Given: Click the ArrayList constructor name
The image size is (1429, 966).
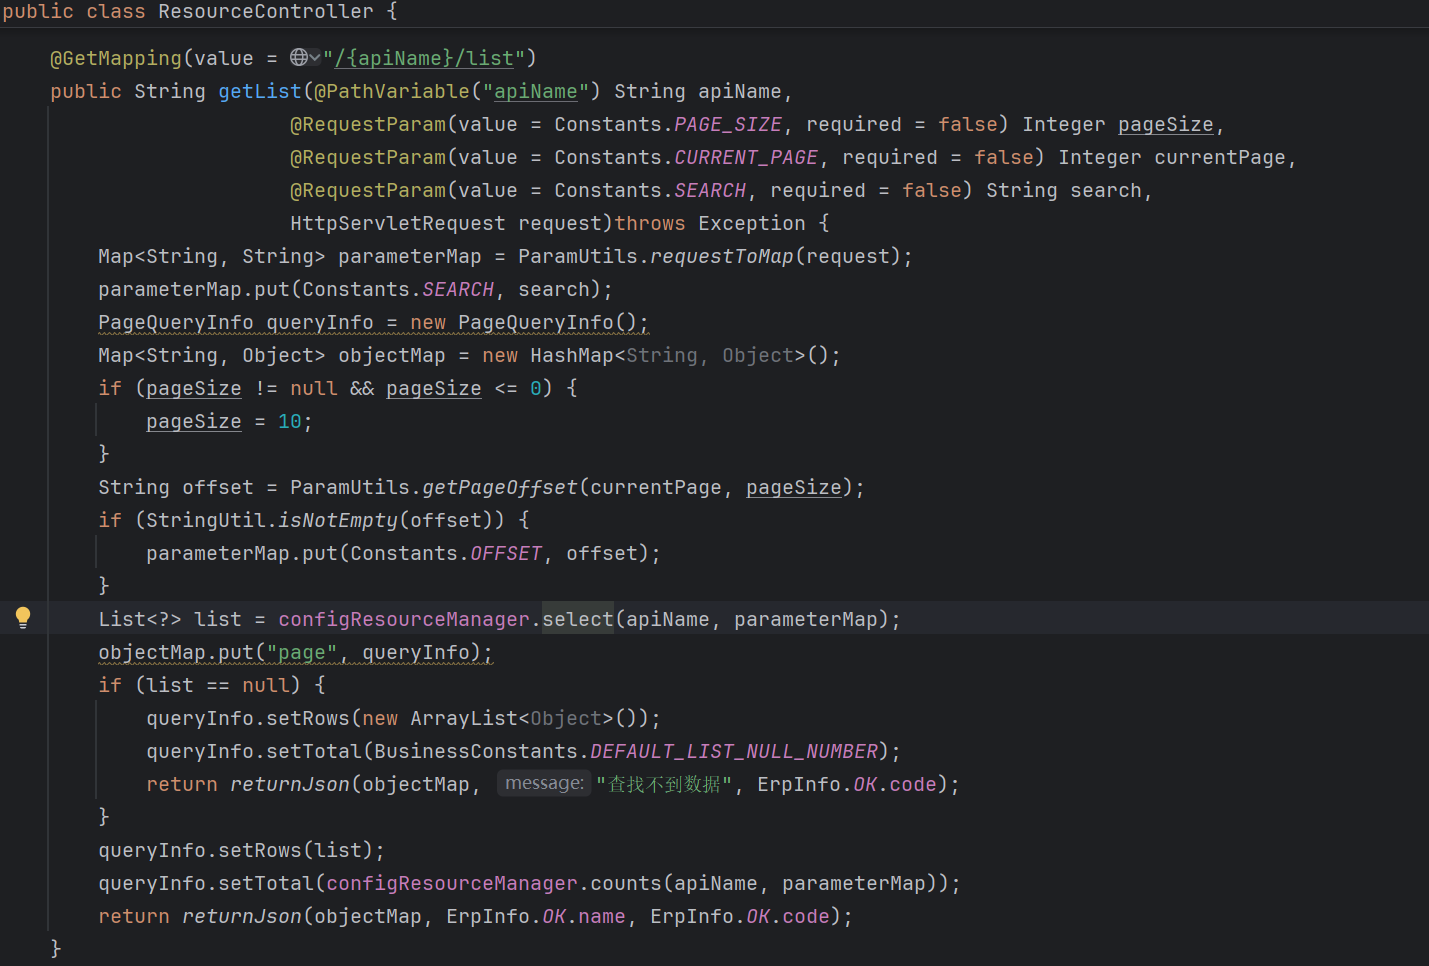Looking at the screenshot, I should pyautogui.click(x=464, y=718).
